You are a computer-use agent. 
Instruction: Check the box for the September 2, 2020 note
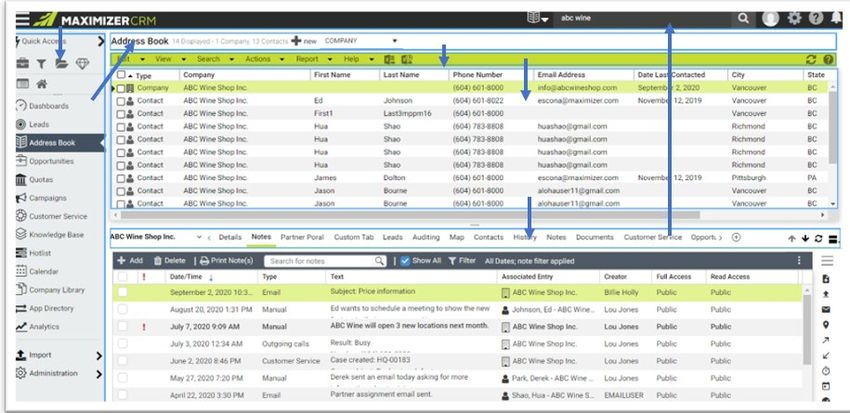pyautogui.click(x=123, y=292)
